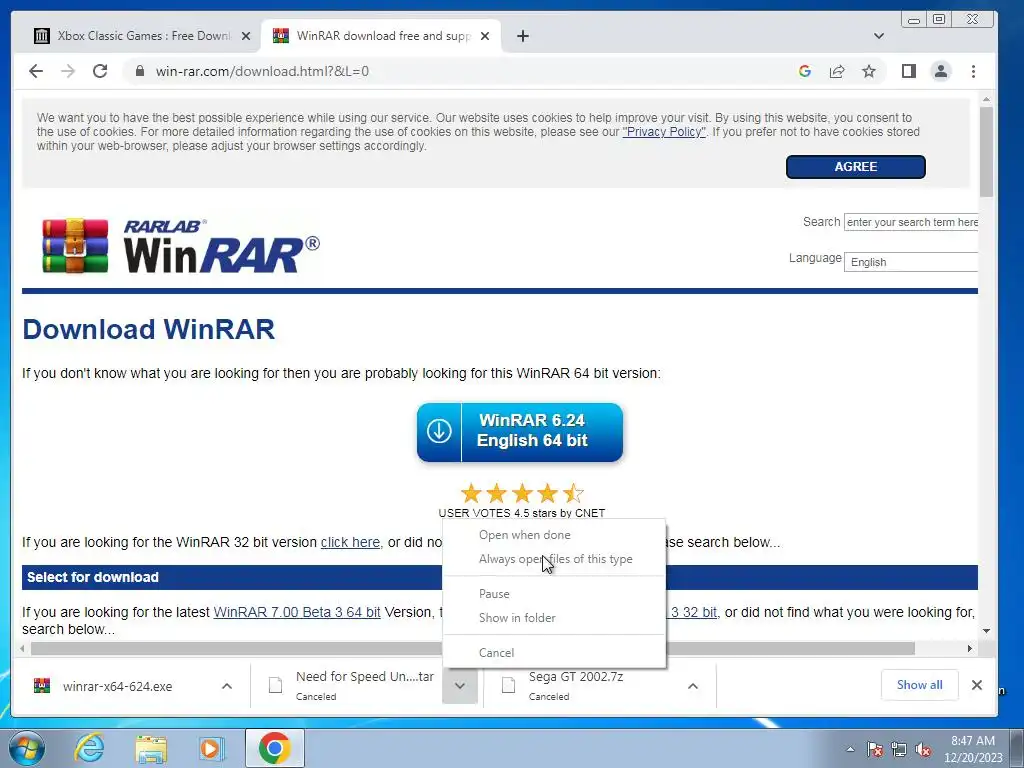1024x768 pixels.
Task: Reload the WinRAR download page
Action: click(x=100, y=71)
